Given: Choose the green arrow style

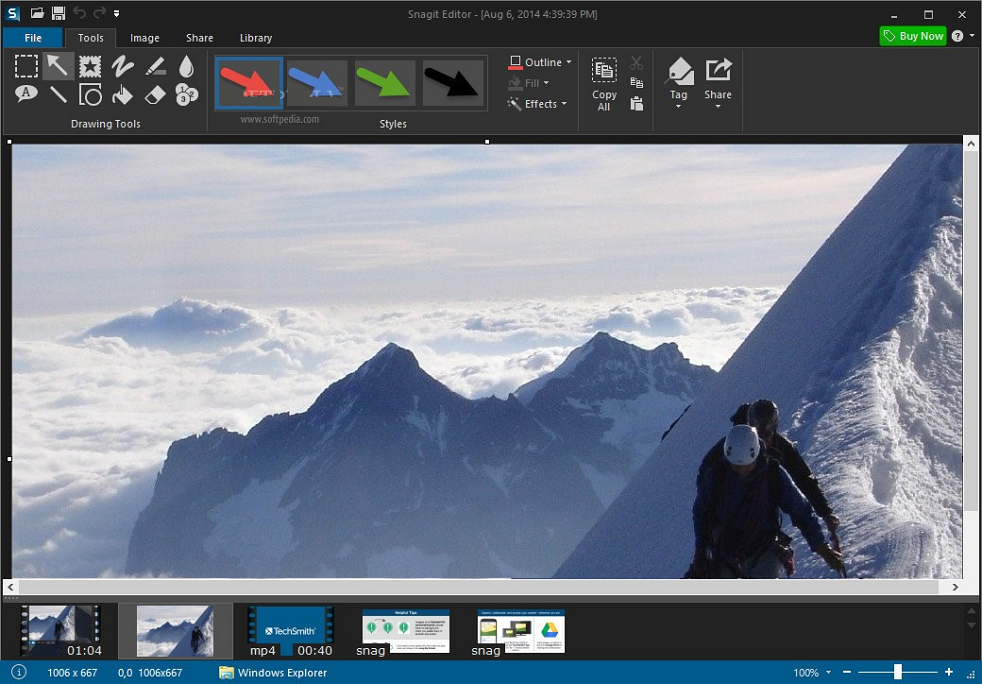Looking at the screenshot, I should 385,83.
